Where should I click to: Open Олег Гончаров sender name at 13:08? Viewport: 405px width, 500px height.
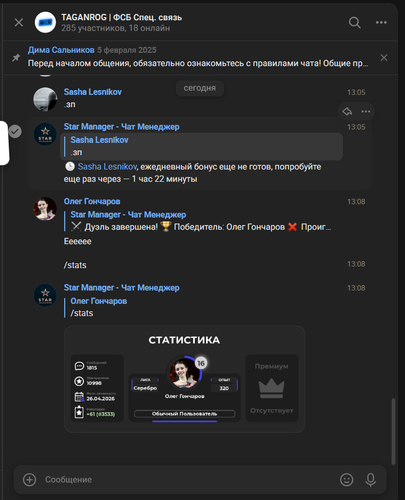92,201
